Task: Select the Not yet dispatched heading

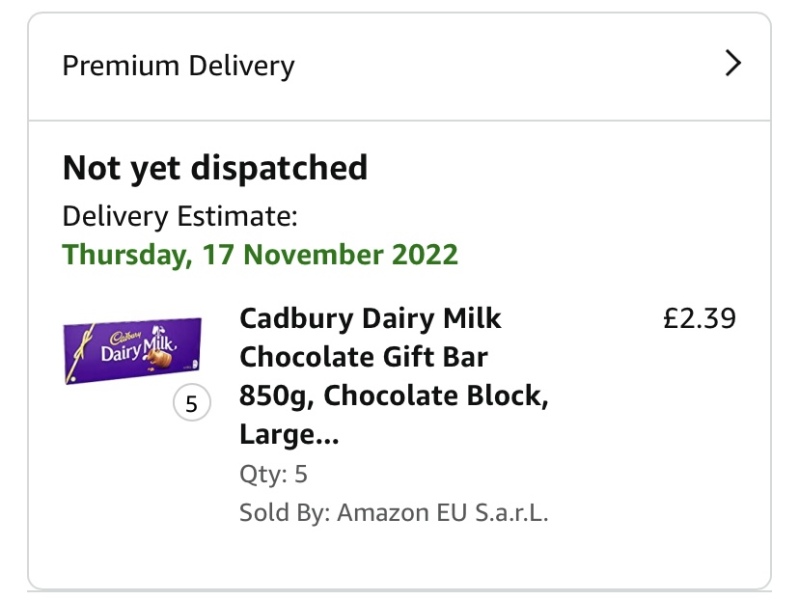Action: coord(215,167)
